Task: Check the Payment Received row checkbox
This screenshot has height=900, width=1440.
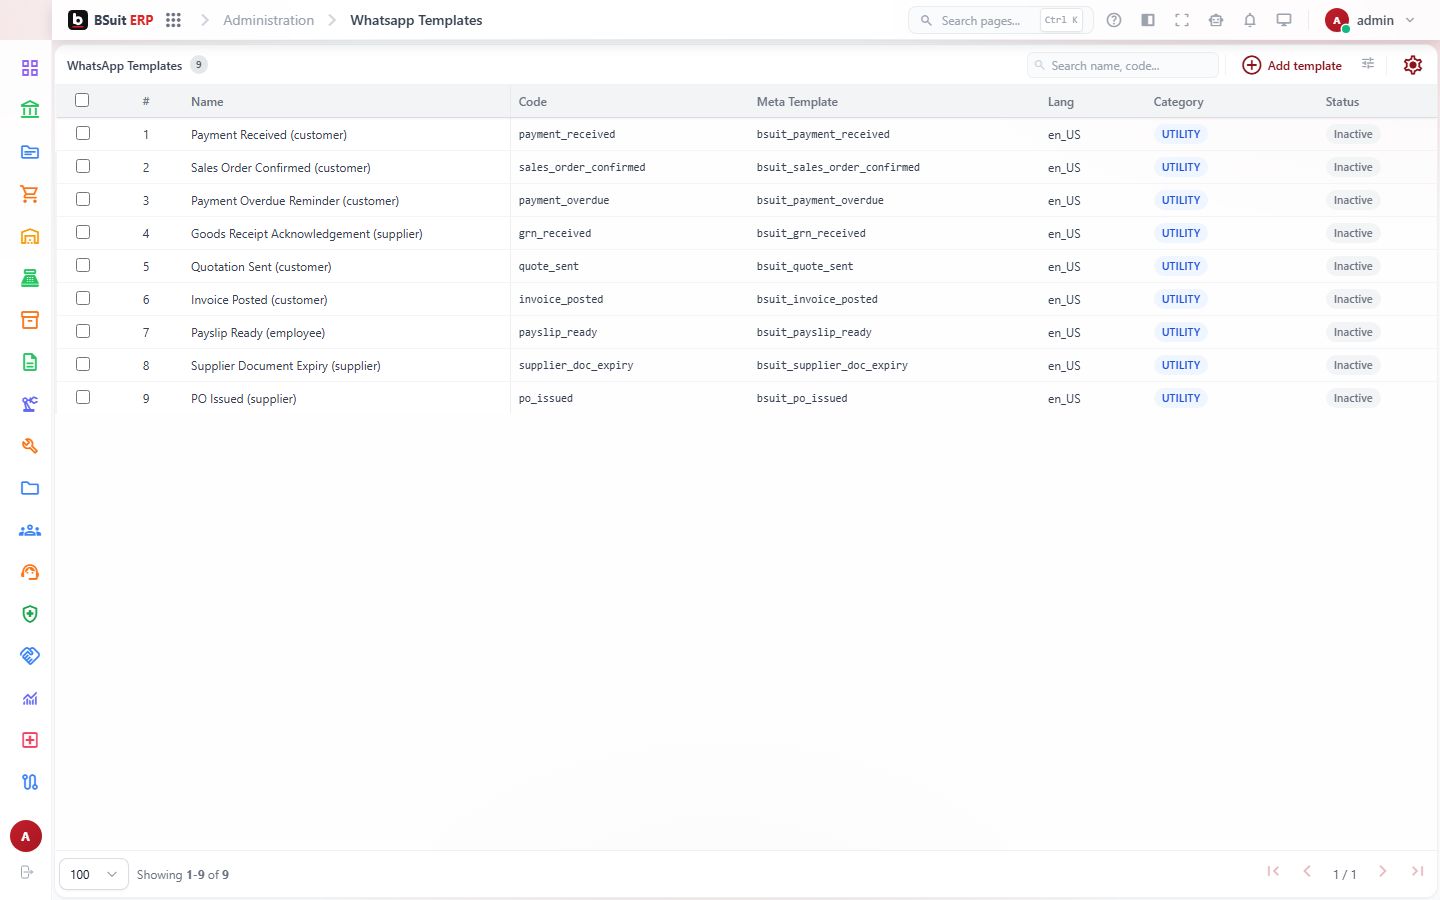Action: (x=83, y=133)
